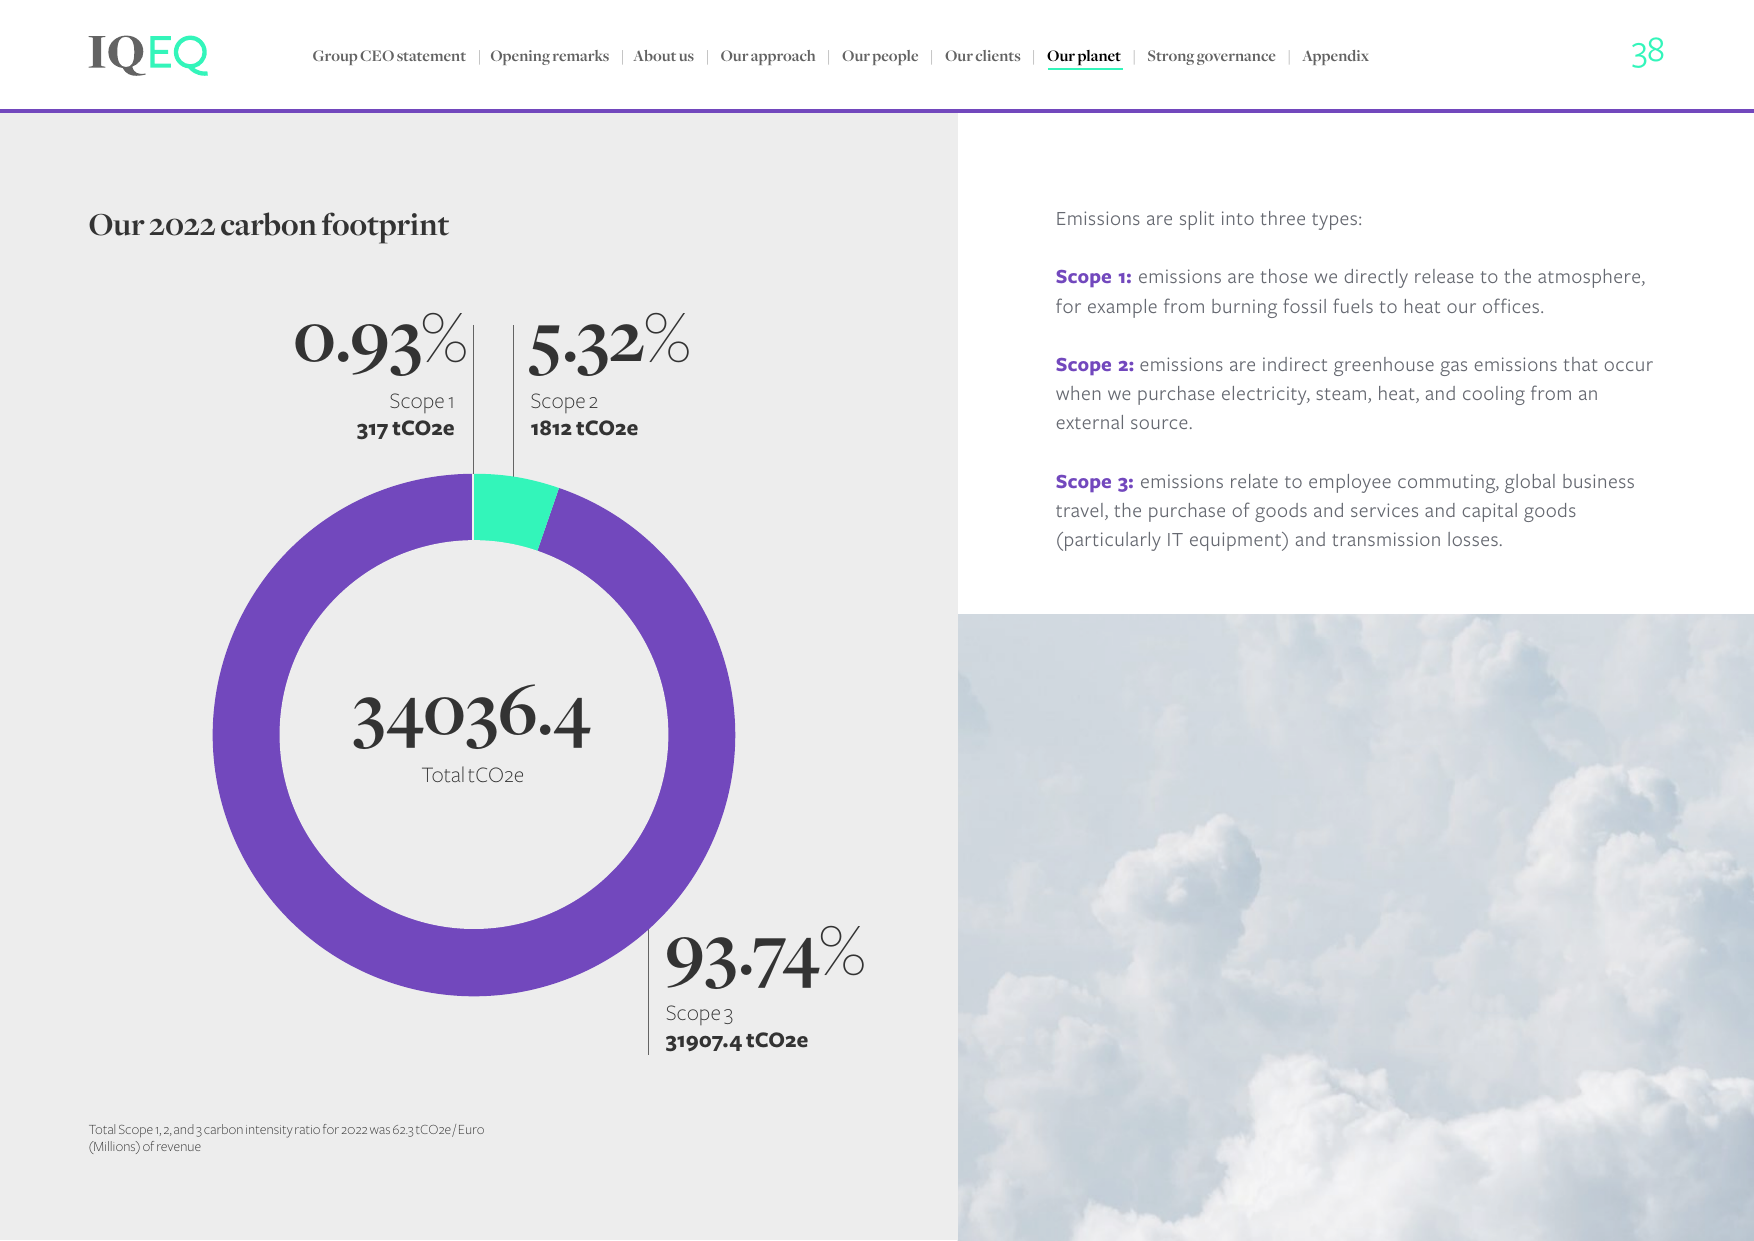The height and width of the screenshot is (1241, 1754).
Task: Click the carbon intensity ratio footnote
Action: 286,1138
